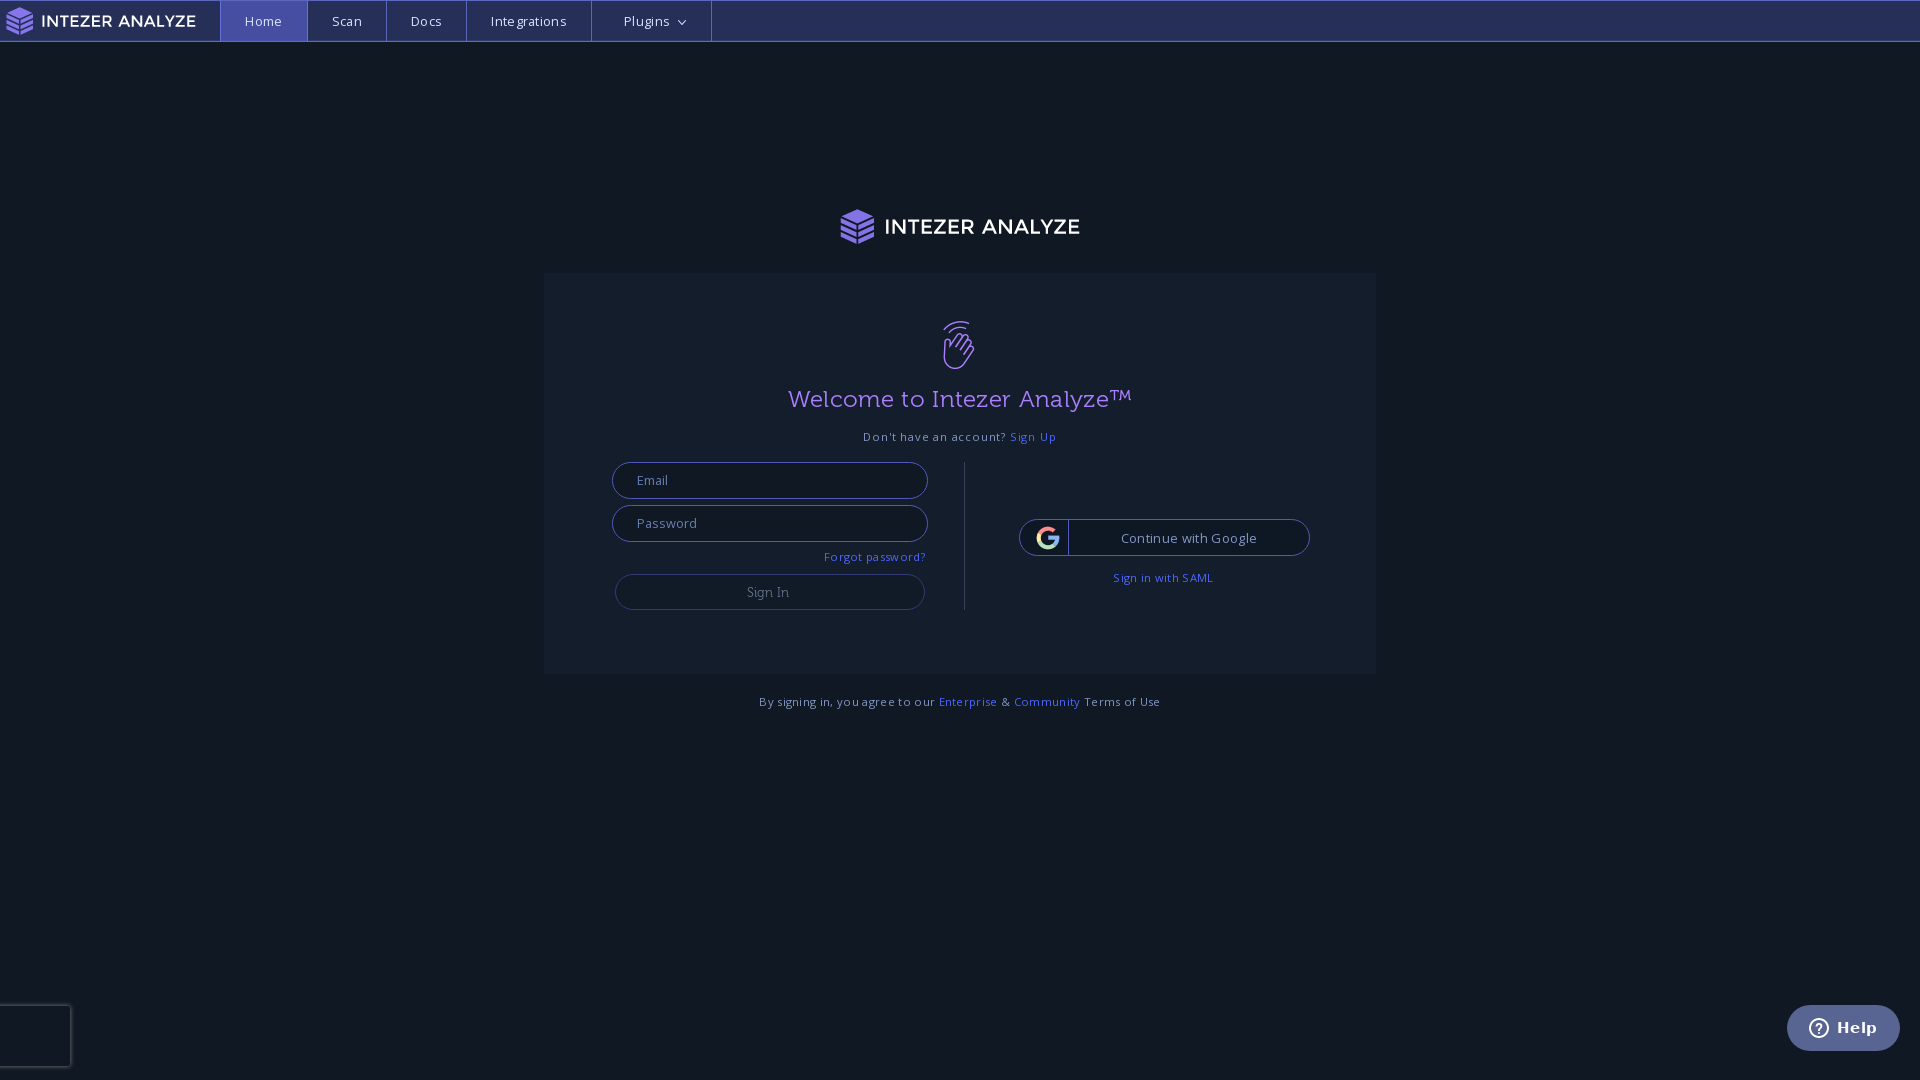Screen dimensions: 1920x1080
Task: Open the Integrations section
Action: (x=528, y=20)
